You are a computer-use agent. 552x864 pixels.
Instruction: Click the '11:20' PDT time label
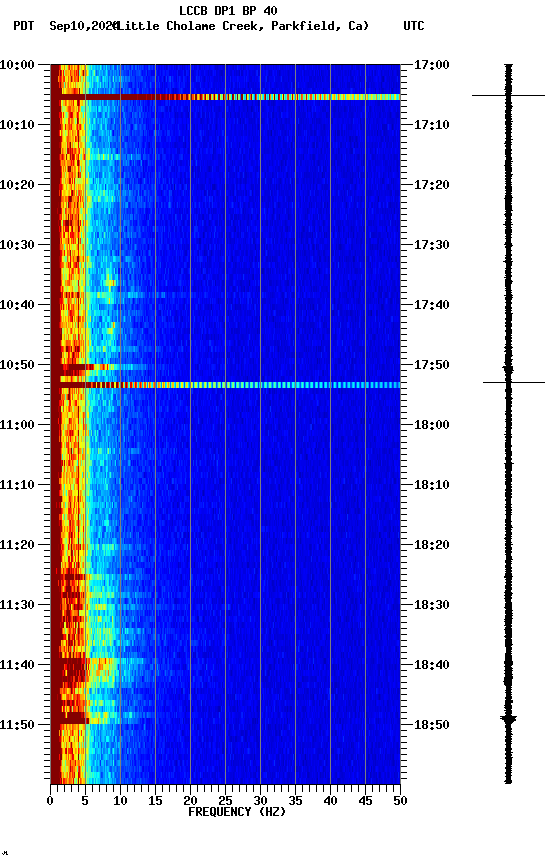tap(17, 545)
